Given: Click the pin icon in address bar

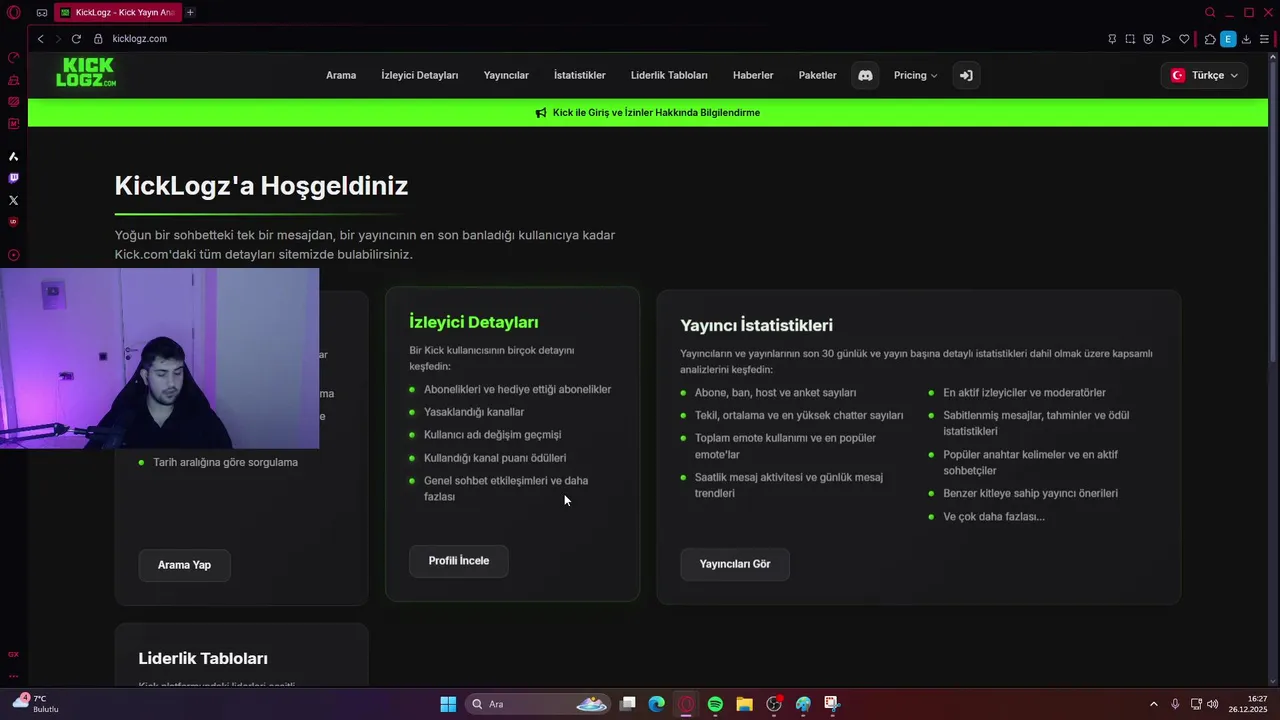Looking at the screenshot, I should tap(1112, 39).
